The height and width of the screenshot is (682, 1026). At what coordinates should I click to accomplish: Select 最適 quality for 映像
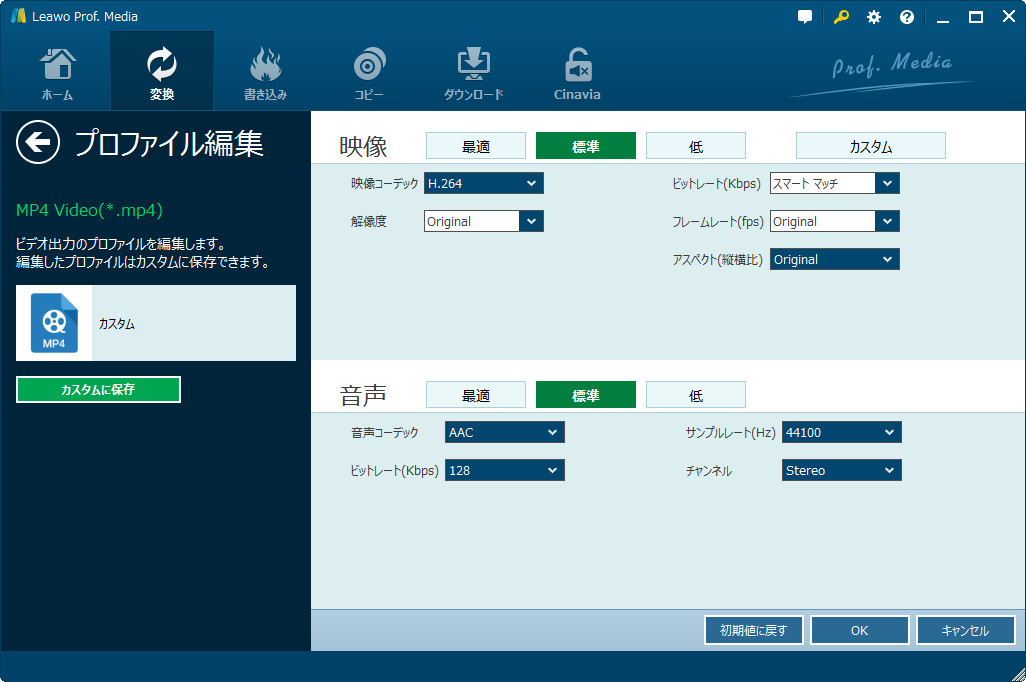click(475, 145)
